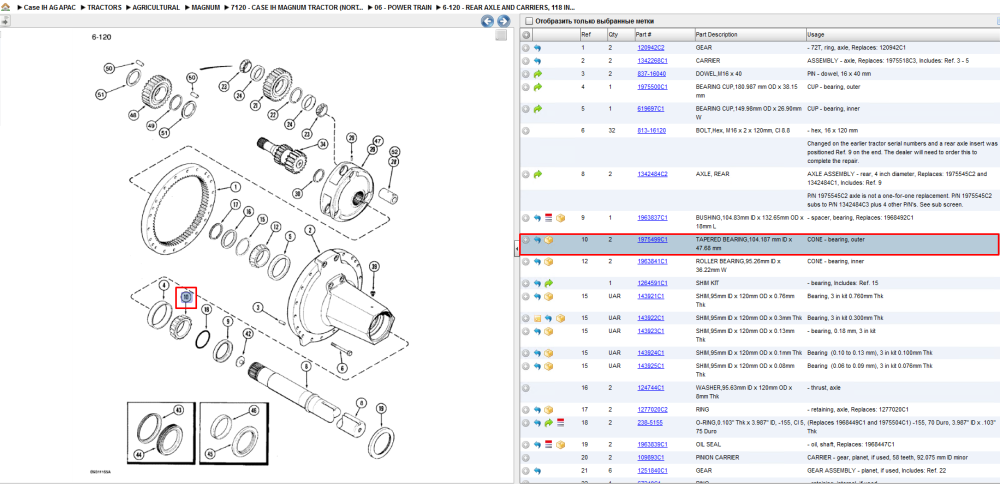Click the green arrow icon in the 1975500C1 bearing cup row
The width and height of the screenshot is (1000, 484).
[537, 87]
